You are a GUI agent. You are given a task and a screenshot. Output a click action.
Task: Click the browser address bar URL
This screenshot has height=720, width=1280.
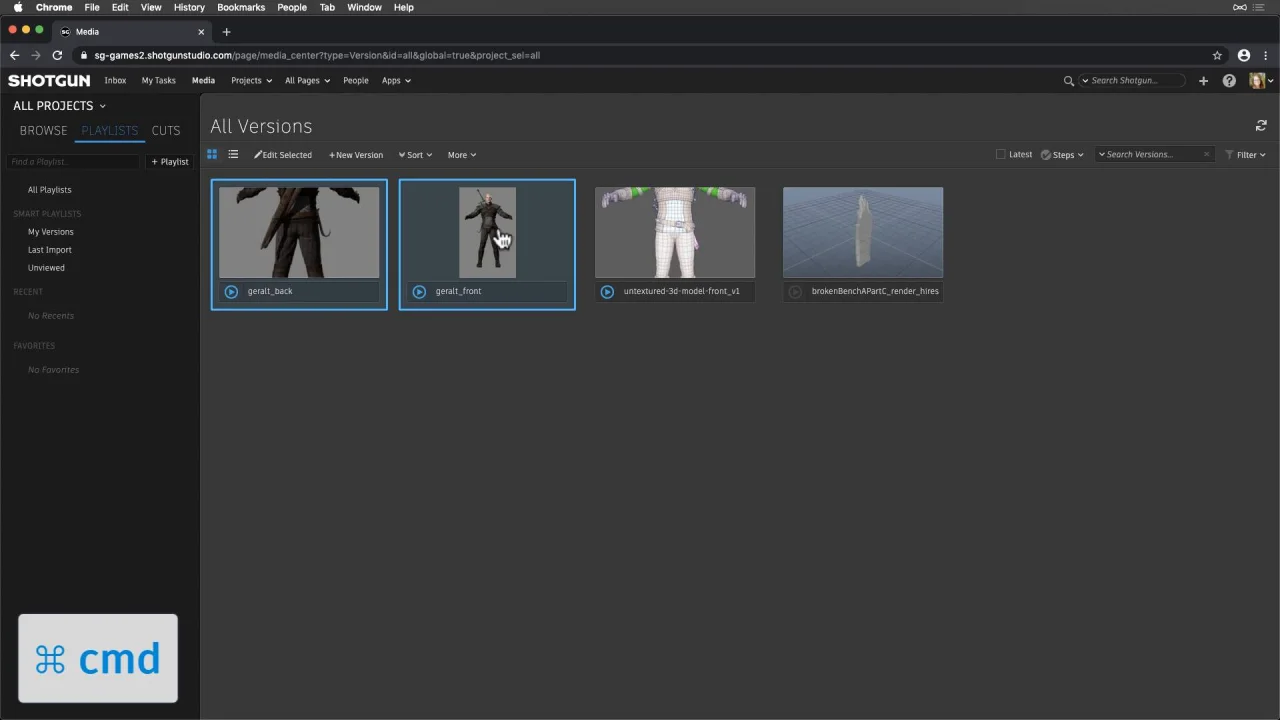pos(317,55)
